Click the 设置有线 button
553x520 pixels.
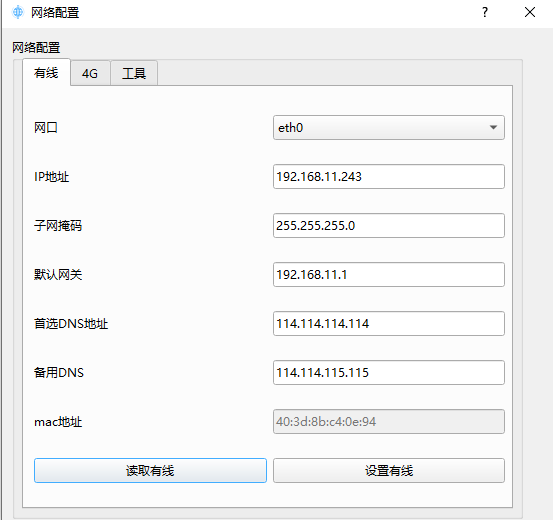389,471
